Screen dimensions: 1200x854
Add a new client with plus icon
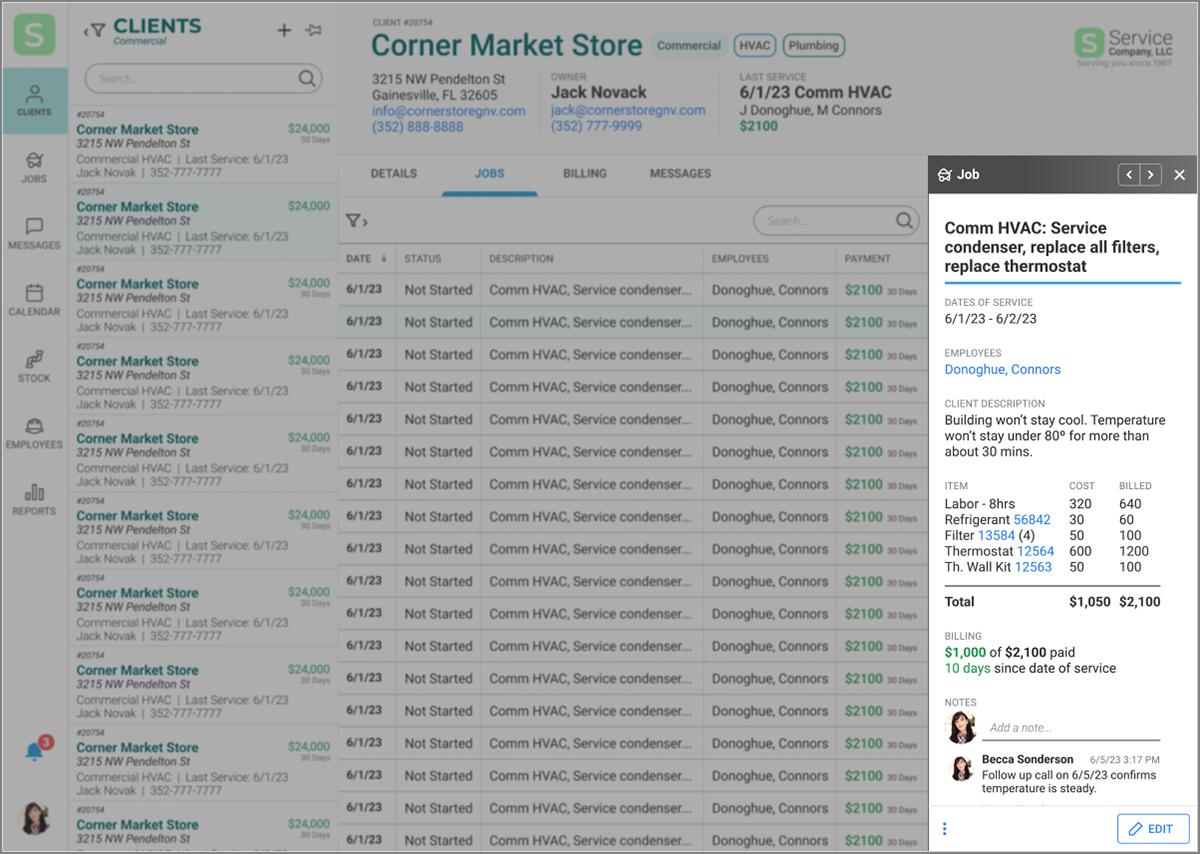284,30
